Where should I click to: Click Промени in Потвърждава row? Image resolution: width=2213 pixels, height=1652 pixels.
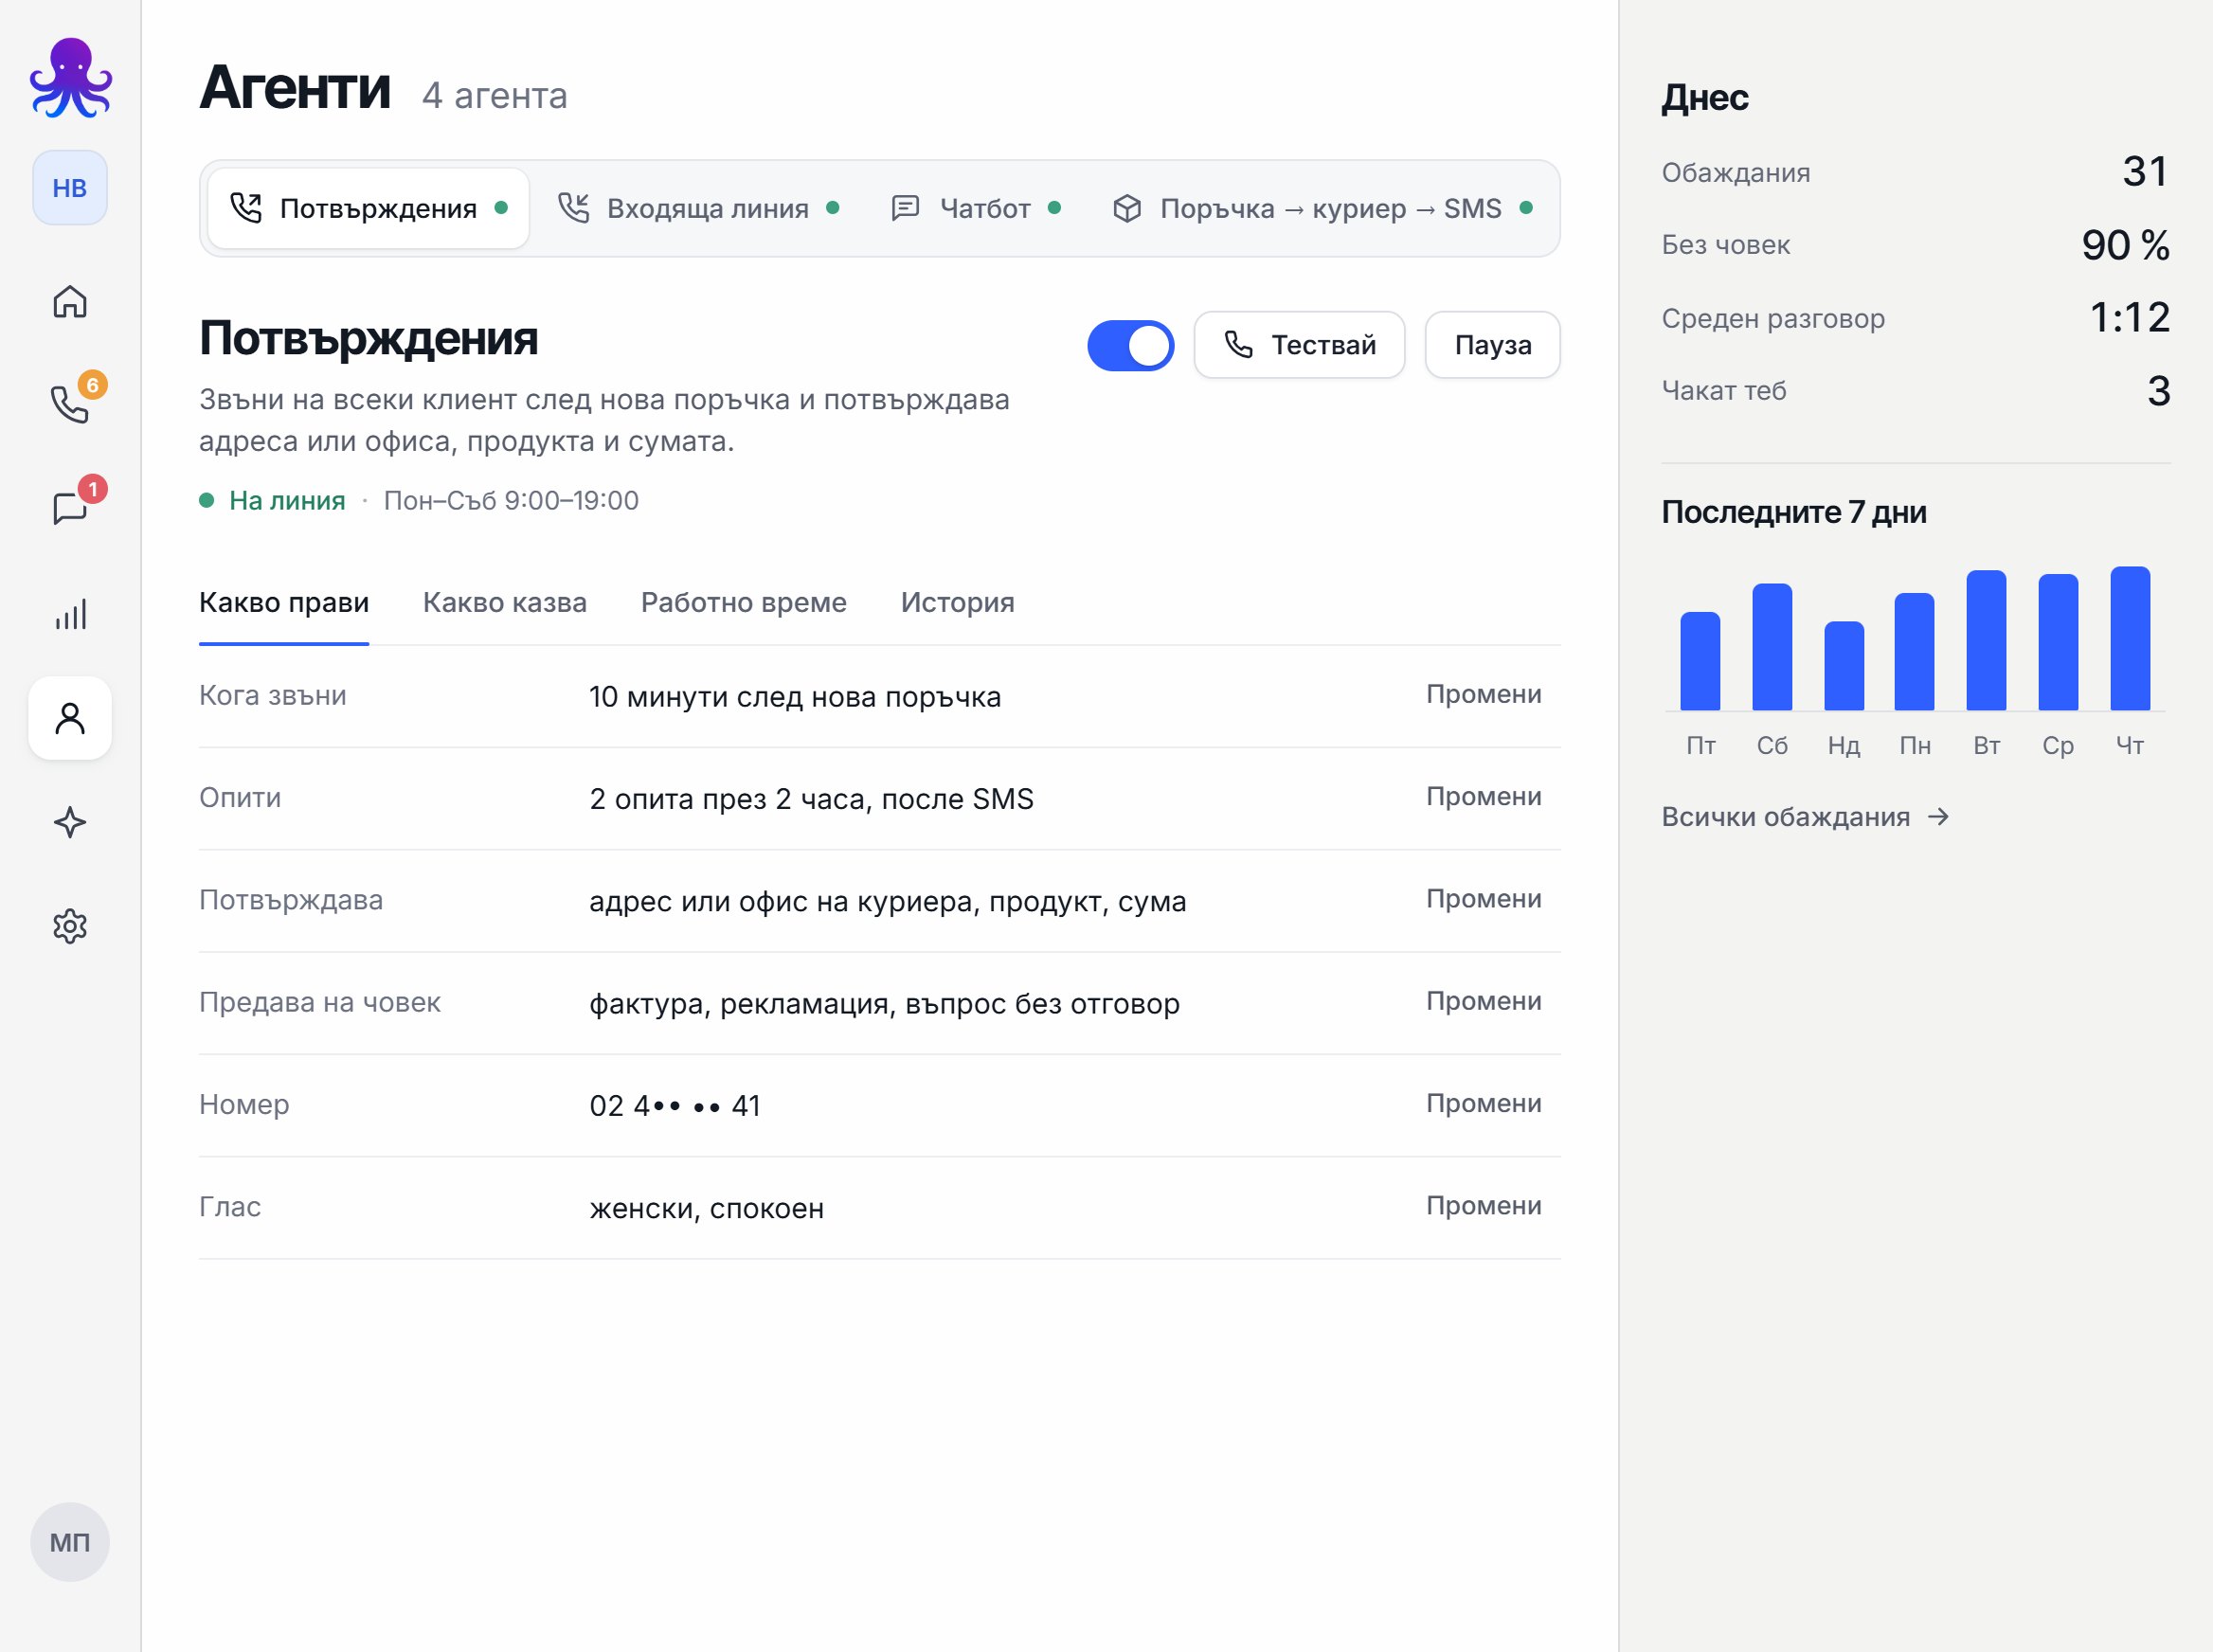[1483, 899]
